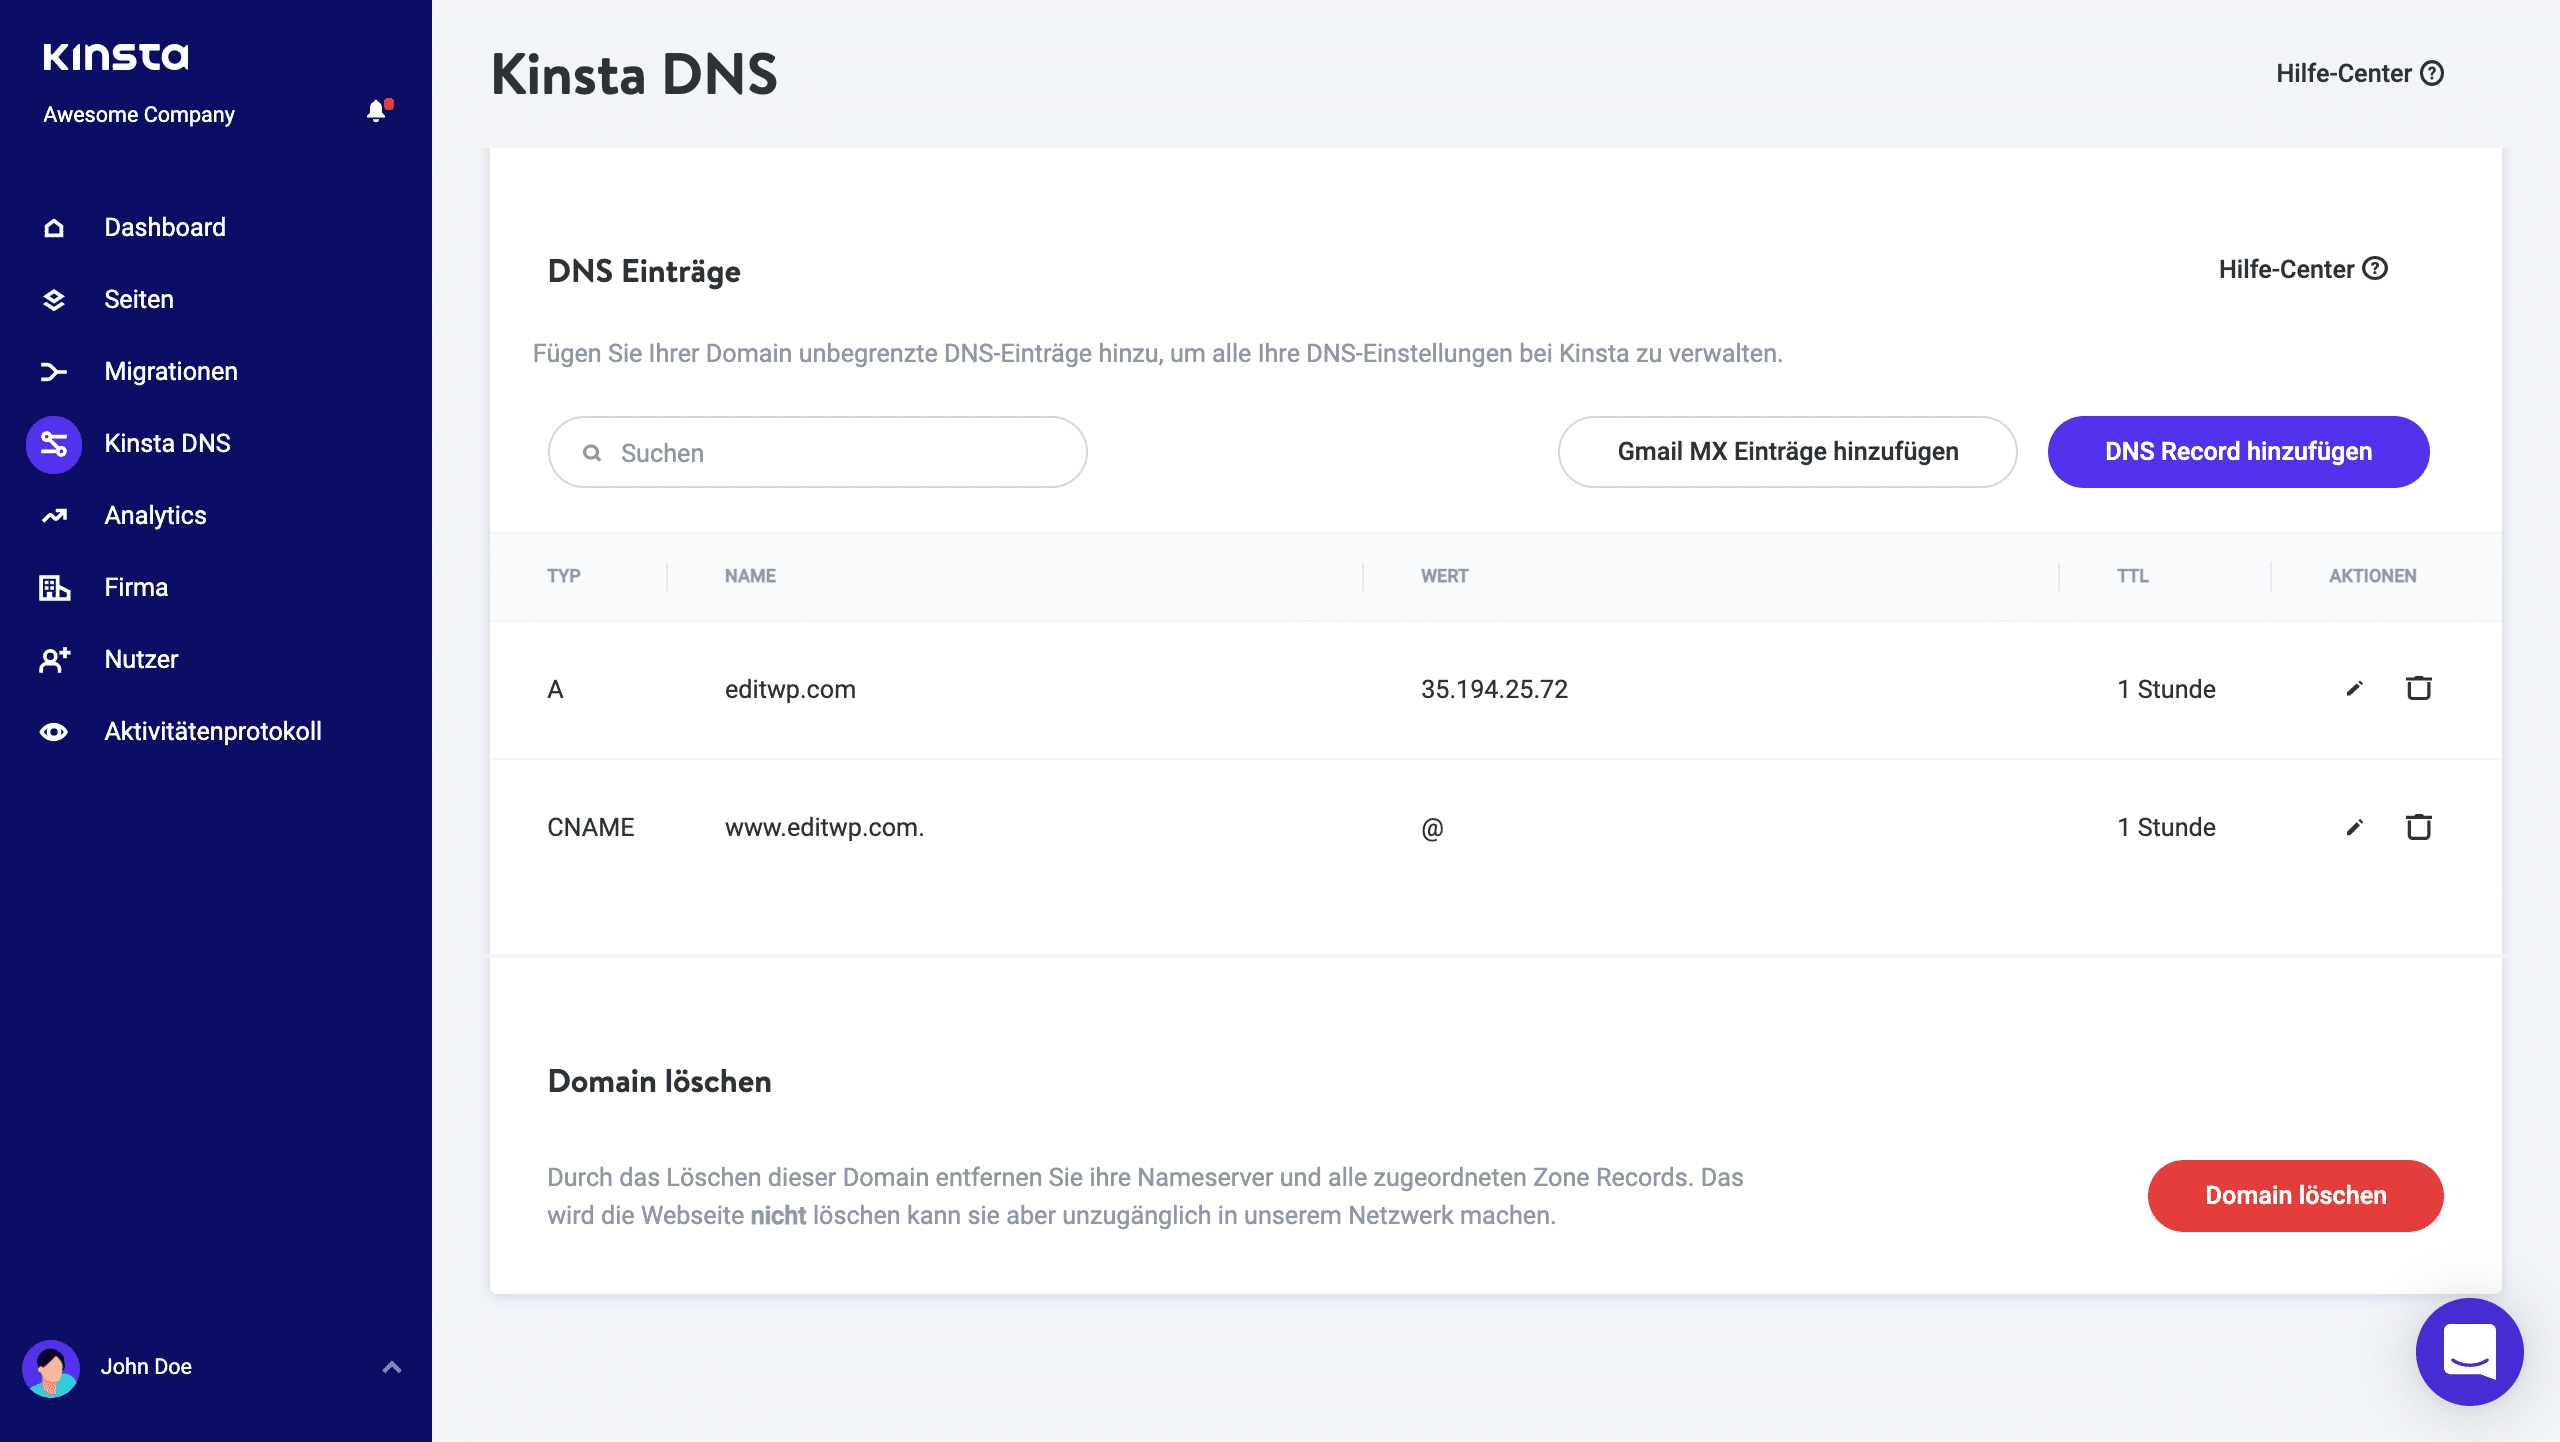Click the Dashboard navigation icon
The image size is (2560, 1442).
point(53,227)
